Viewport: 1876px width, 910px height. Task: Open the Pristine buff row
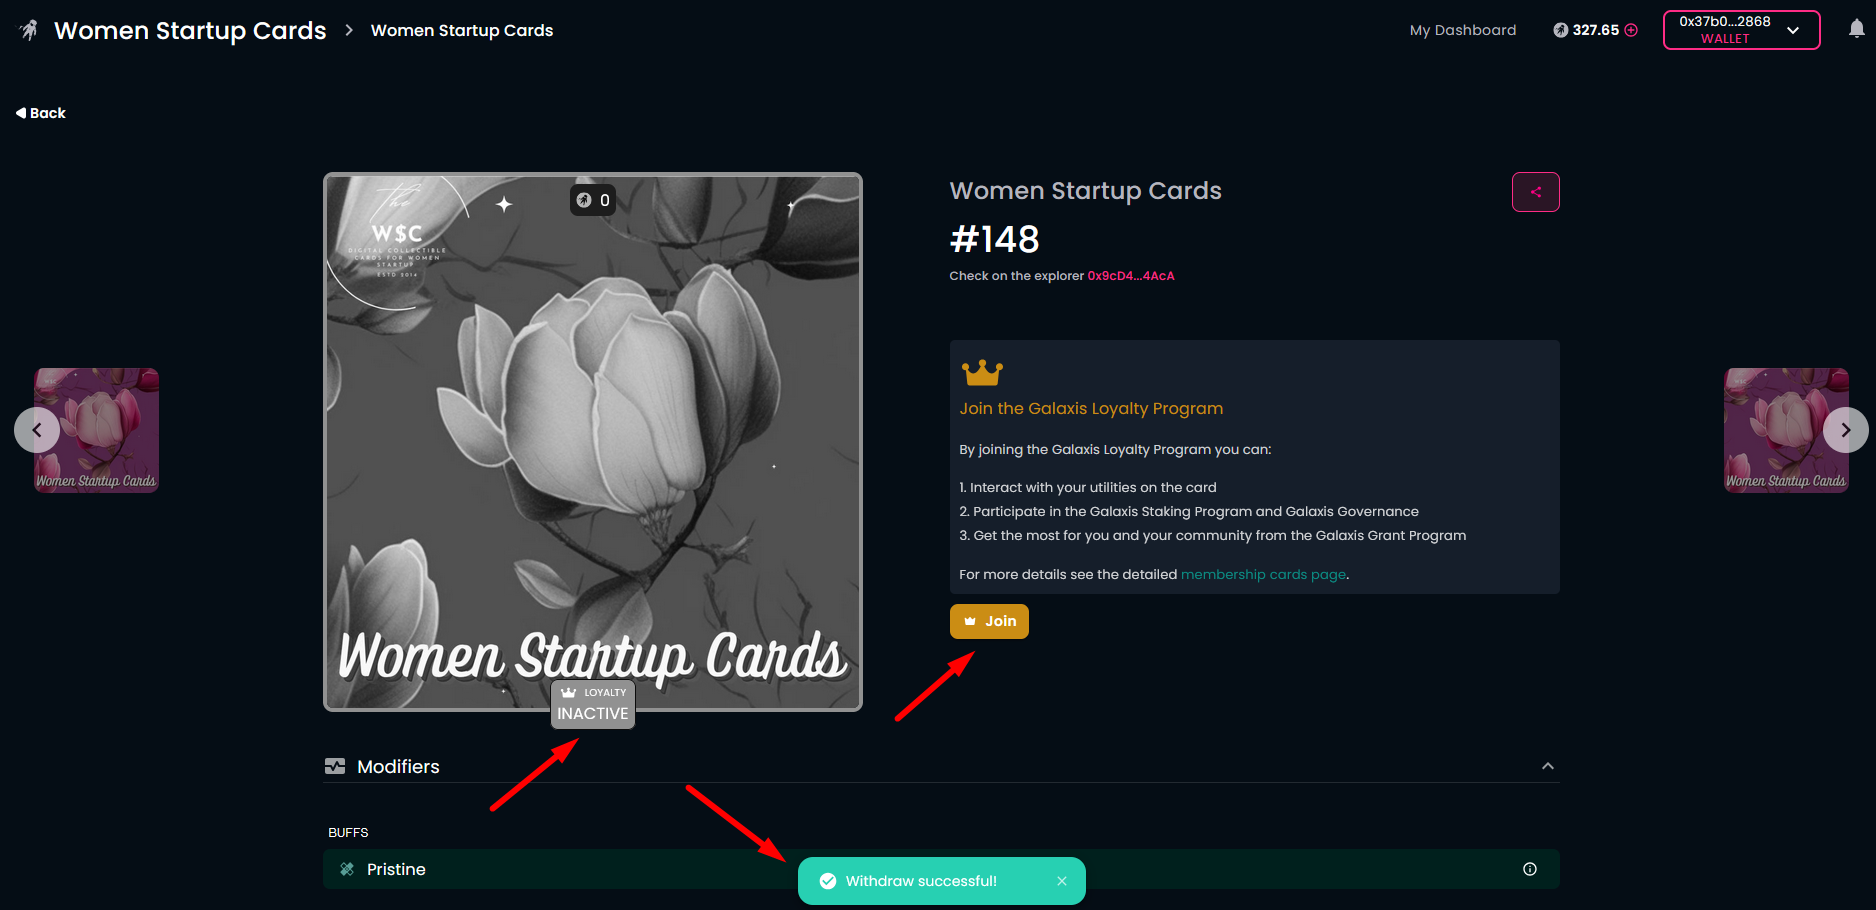[941, 869]
